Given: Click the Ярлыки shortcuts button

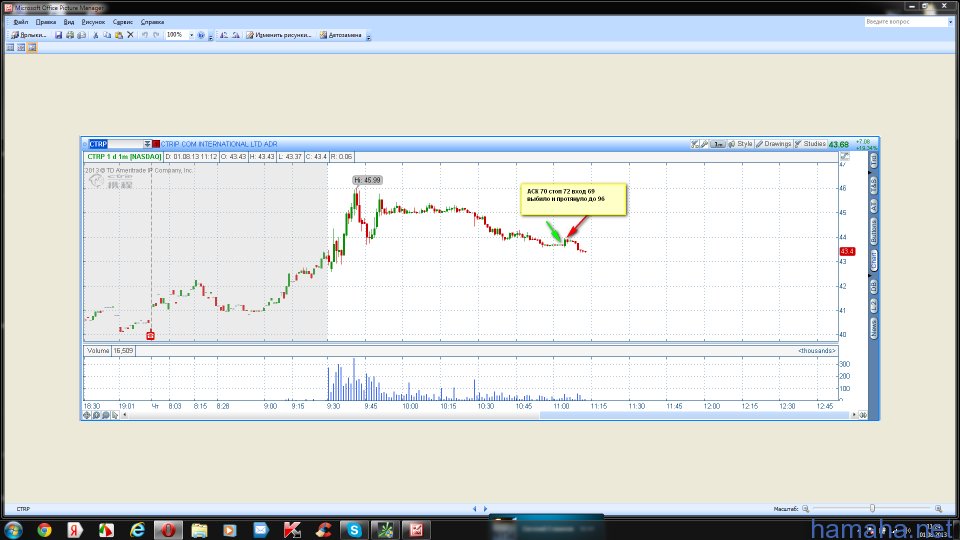Looking at the screenshot, I should pyautogui.click(x=29, y=36).
